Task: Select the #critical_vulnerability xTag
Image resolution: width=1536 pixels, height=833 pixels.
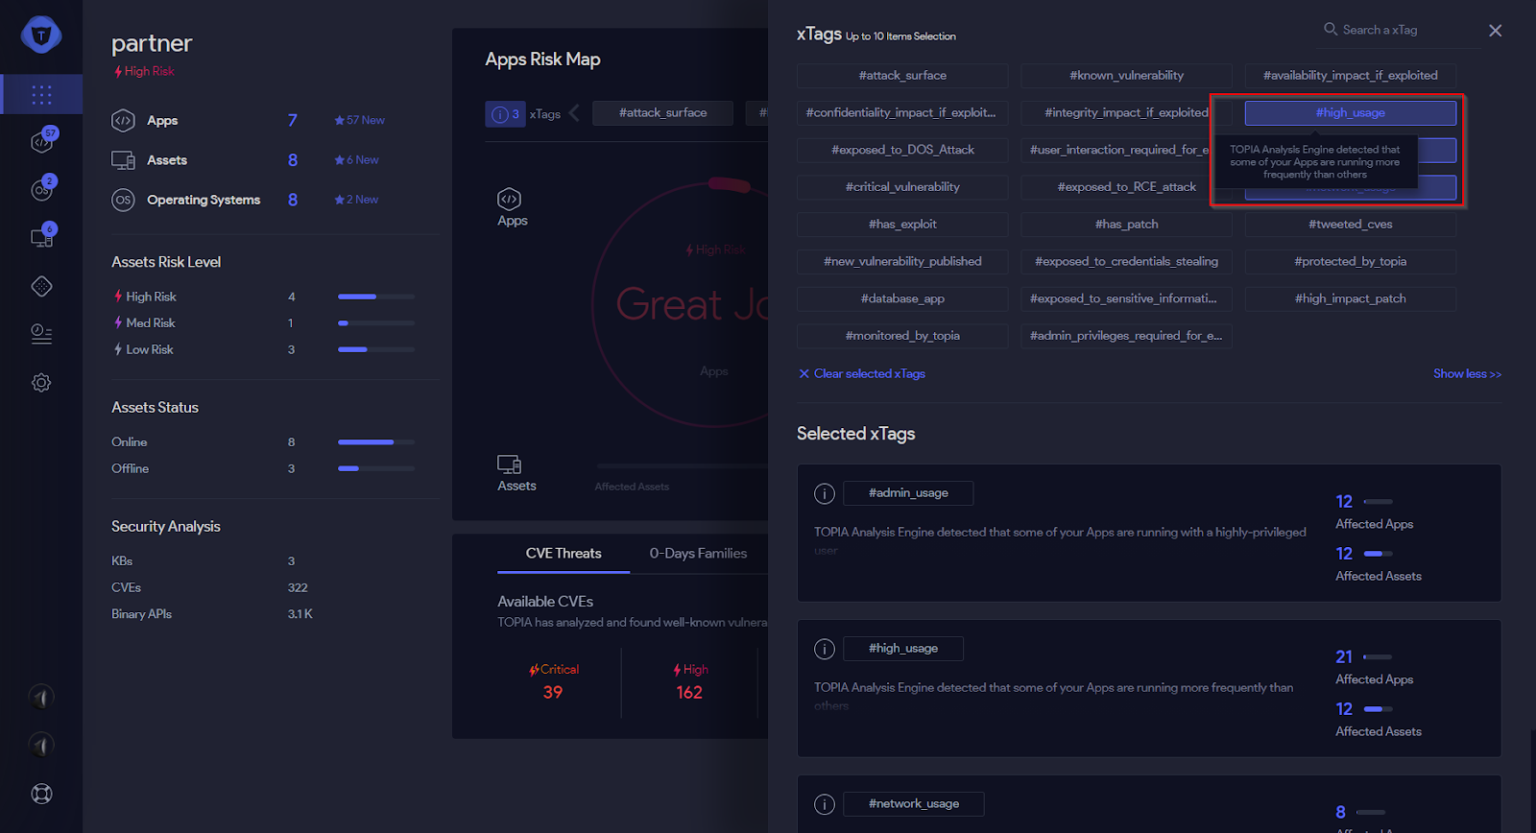Action: point(902,187)
